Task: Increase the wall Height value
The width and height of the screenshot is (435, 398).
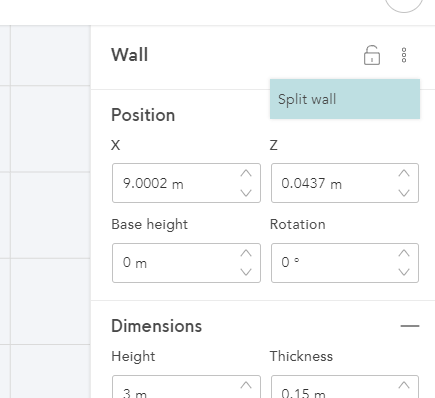Action: tap(246, 385)
